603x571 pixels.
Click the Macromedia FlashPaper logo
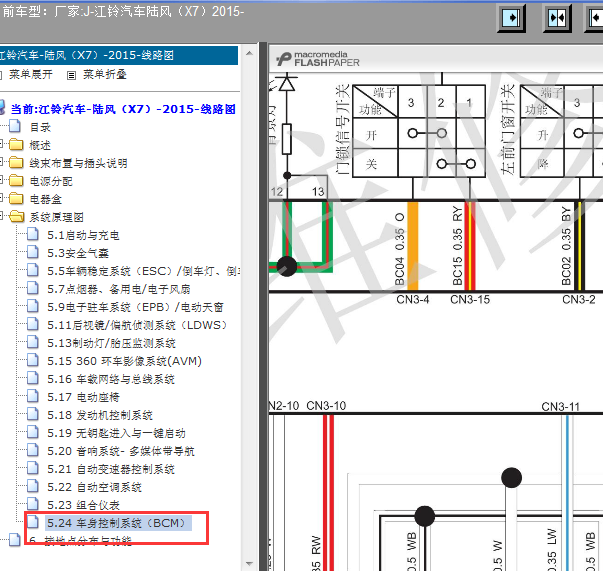point(318,59)
